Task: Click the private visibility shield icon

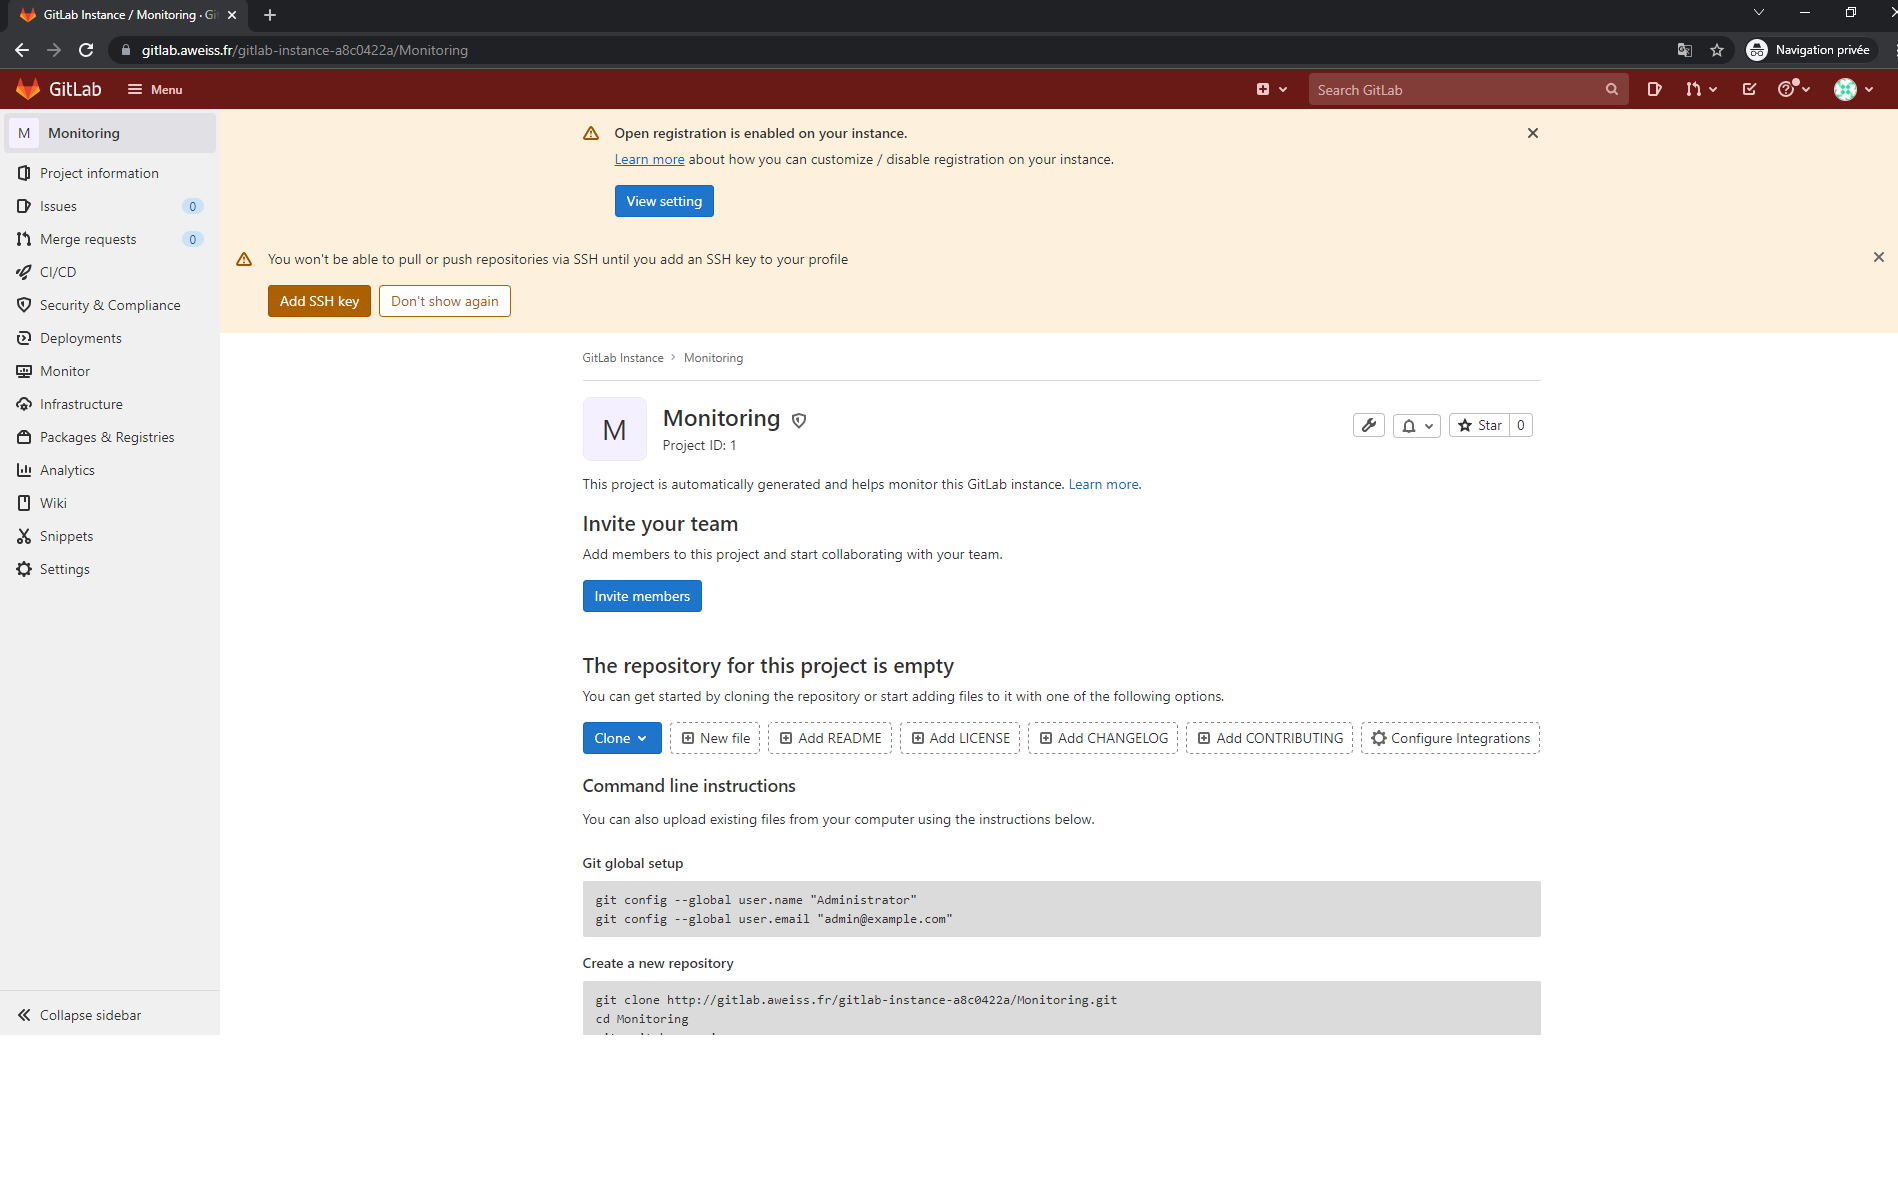Action: click(799, 420)
